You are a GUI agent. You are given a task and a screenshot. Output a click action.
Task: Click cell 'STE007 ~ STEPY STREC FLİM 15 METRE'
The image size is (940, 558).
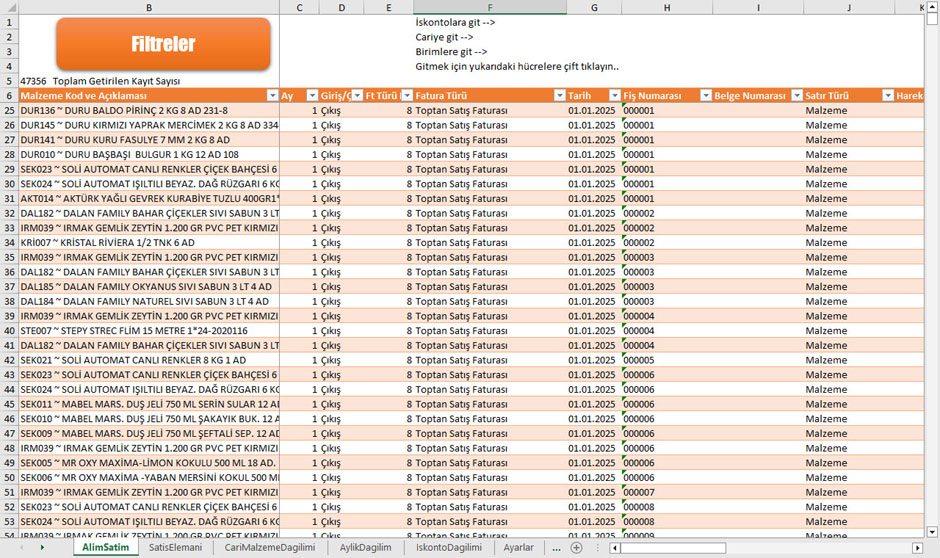(149, 331)
